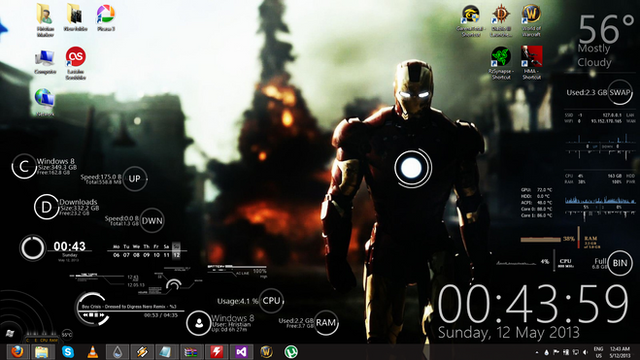The height and width of the screenshot is (360, 640).
Task: Launch the HMA Hitman shortcut
Action: [531, 62]
